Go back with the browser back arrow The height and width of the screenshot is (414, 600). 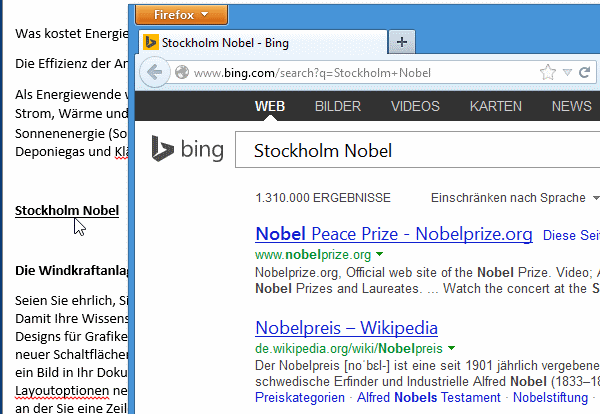[x=155, y=72]
